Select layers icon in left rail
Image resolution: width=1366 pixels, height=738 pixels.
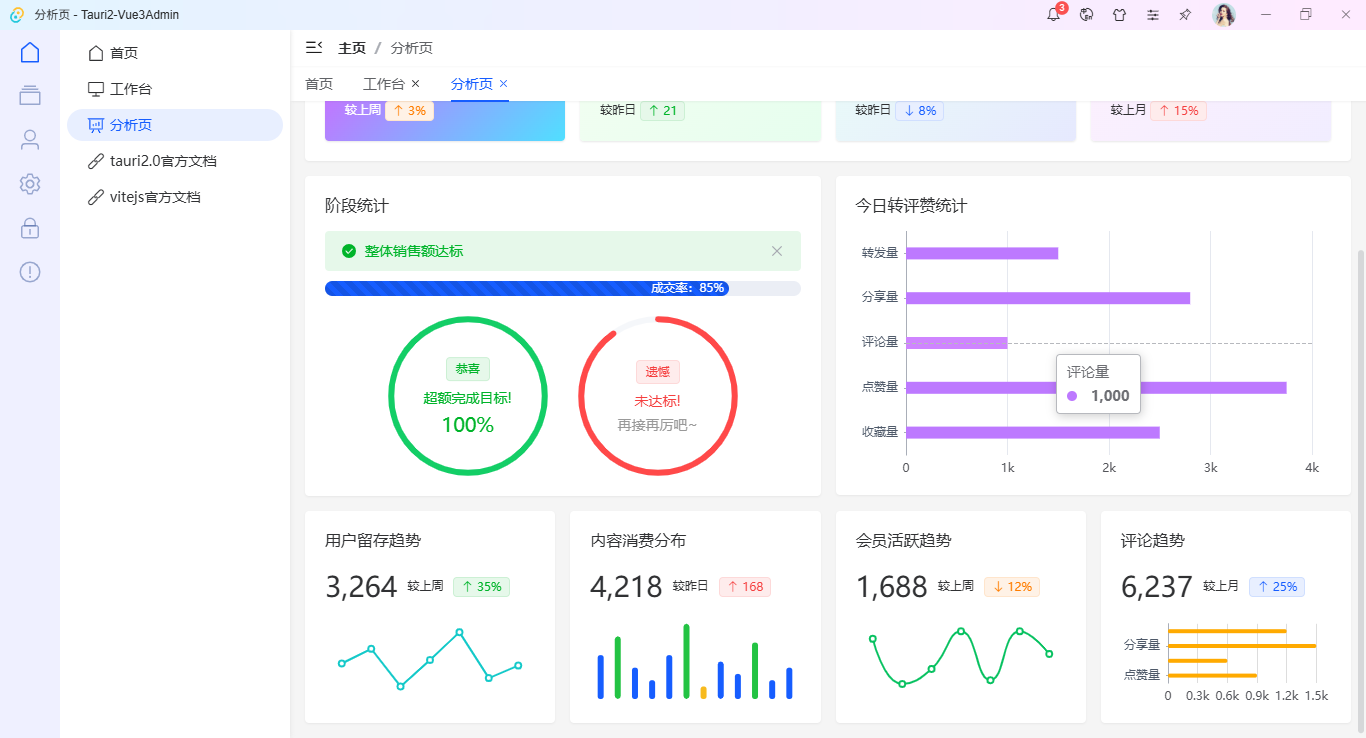[30, 96]
